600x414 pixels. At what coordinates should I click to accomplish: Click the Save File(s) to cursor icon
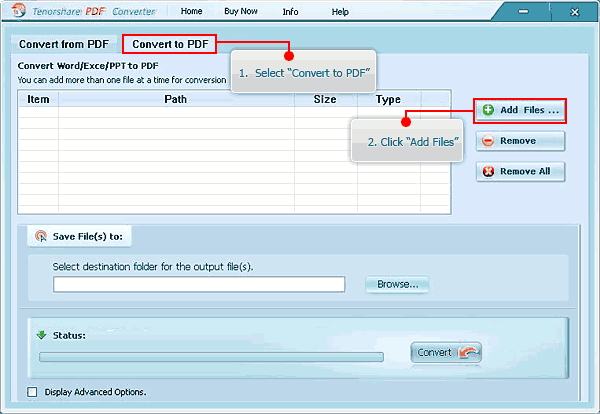pos(41,236)
